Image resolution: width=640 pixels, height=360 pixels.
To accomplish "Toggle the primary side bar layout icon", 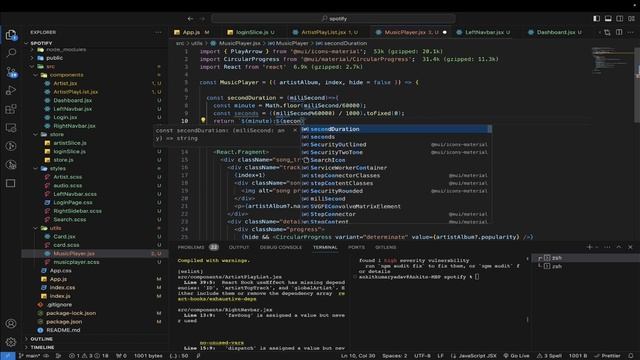I will (596, 19).
